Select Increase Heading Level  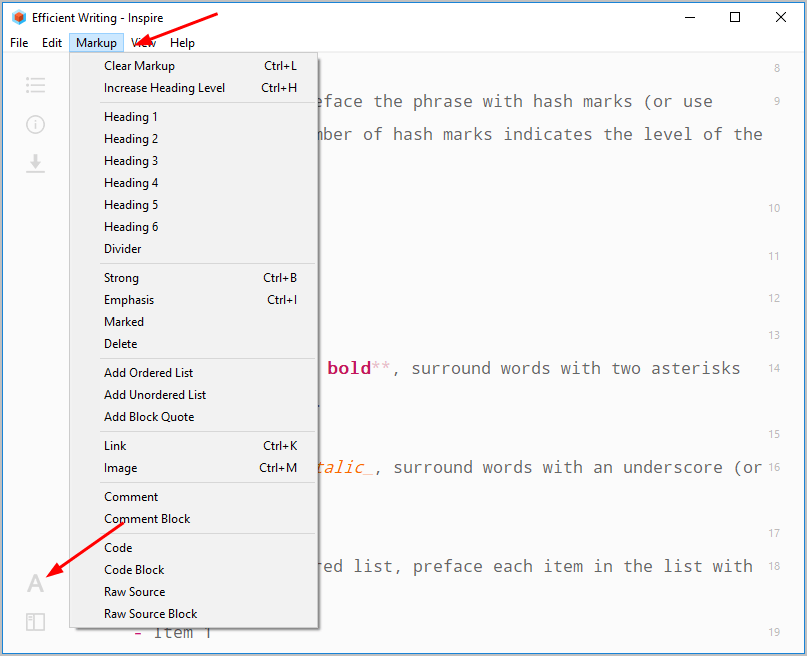(194, 88)
